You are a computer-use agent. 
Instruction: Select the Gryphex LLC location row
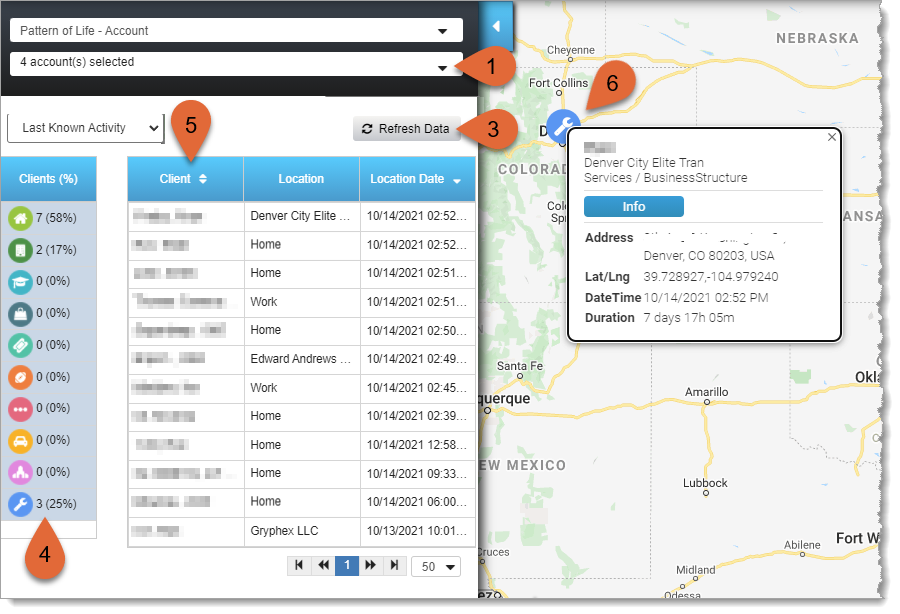tap(301, 530)
